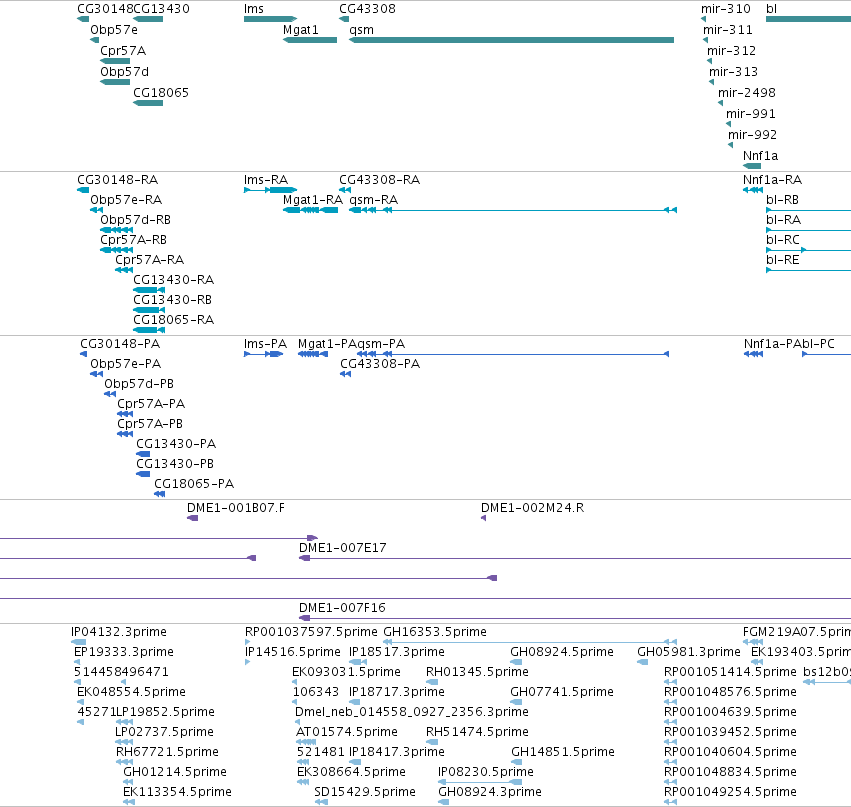The height and width of the screenshot is (807, 851).
Task: Select the bl-RC transcript label
Action: [783, 240]
